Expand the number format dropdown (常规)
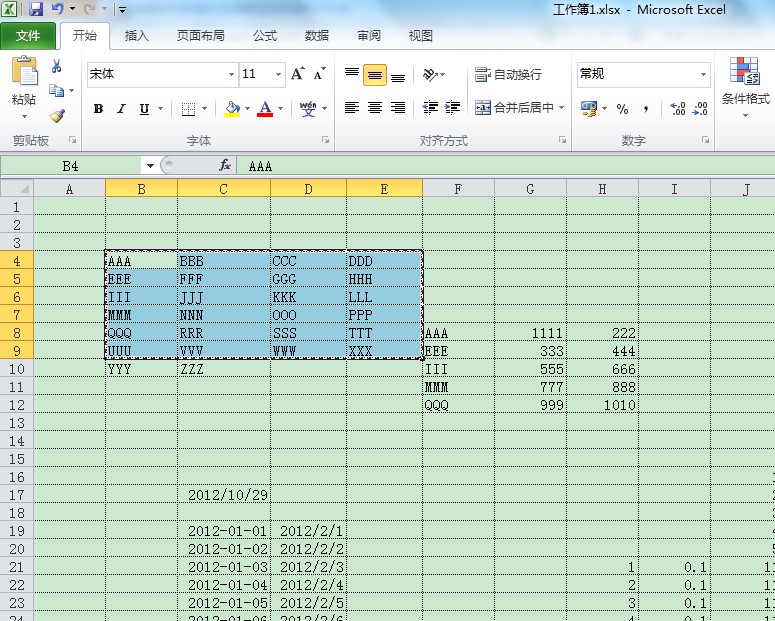This screenshot has width=775, height=621. [x=704, y=74]
